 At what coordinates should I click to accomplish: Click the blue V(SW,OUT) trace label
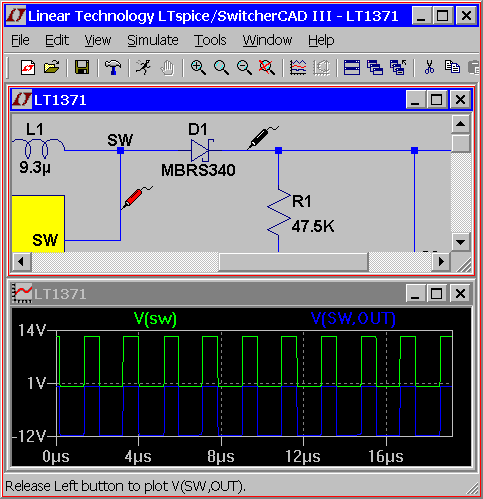(353, 319)
